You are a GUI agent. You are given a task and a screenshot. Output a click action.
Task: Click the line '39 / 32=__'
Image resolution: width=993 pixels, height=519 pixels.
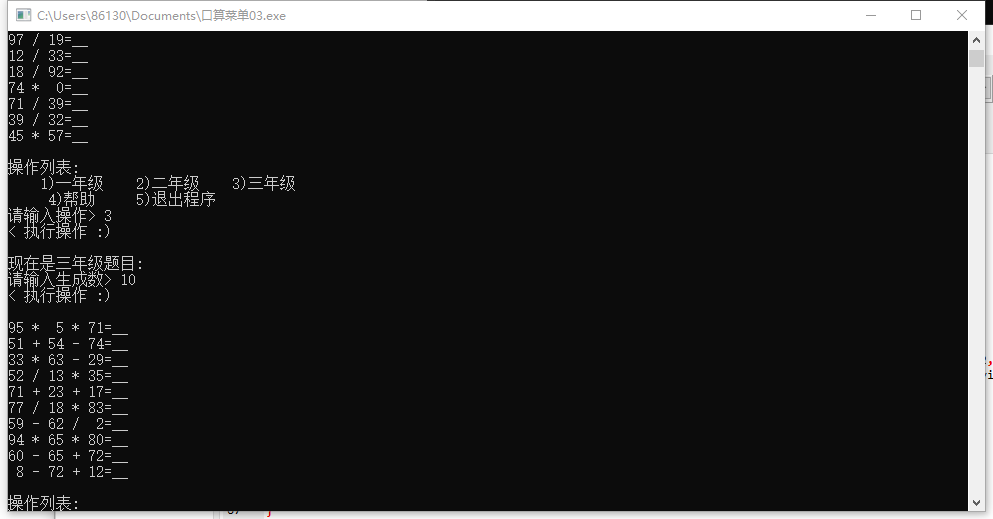click(48, 120)
